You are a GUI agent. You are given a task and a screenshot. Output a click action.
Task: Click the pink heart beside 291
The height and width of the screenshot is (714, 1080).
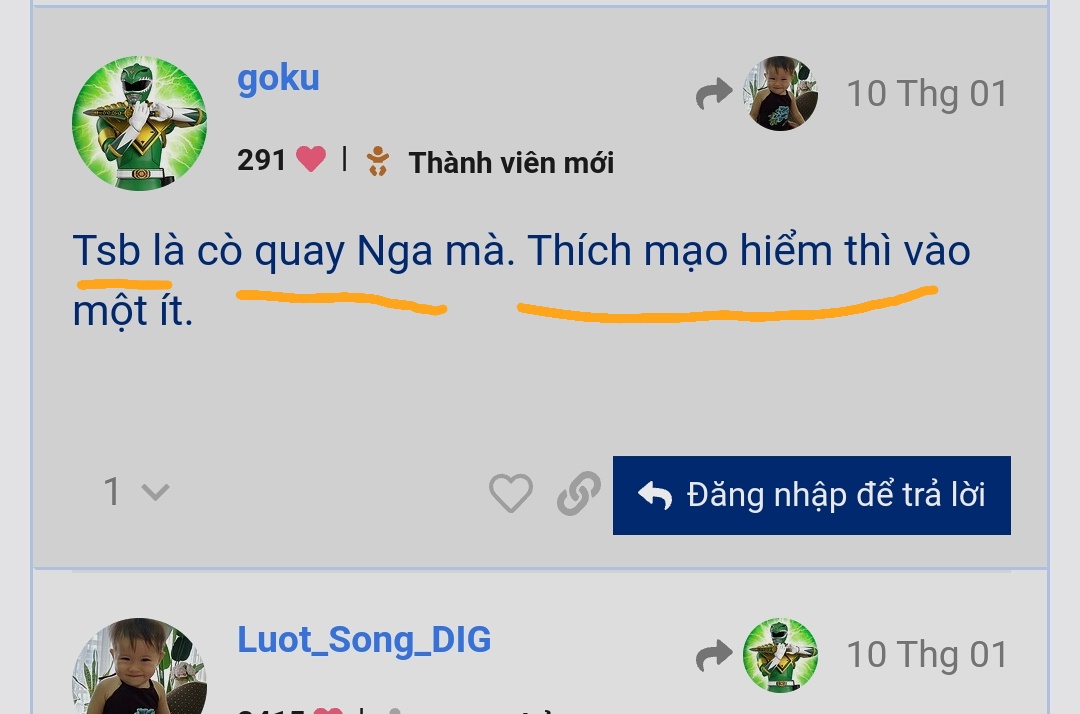click(311, 160)
